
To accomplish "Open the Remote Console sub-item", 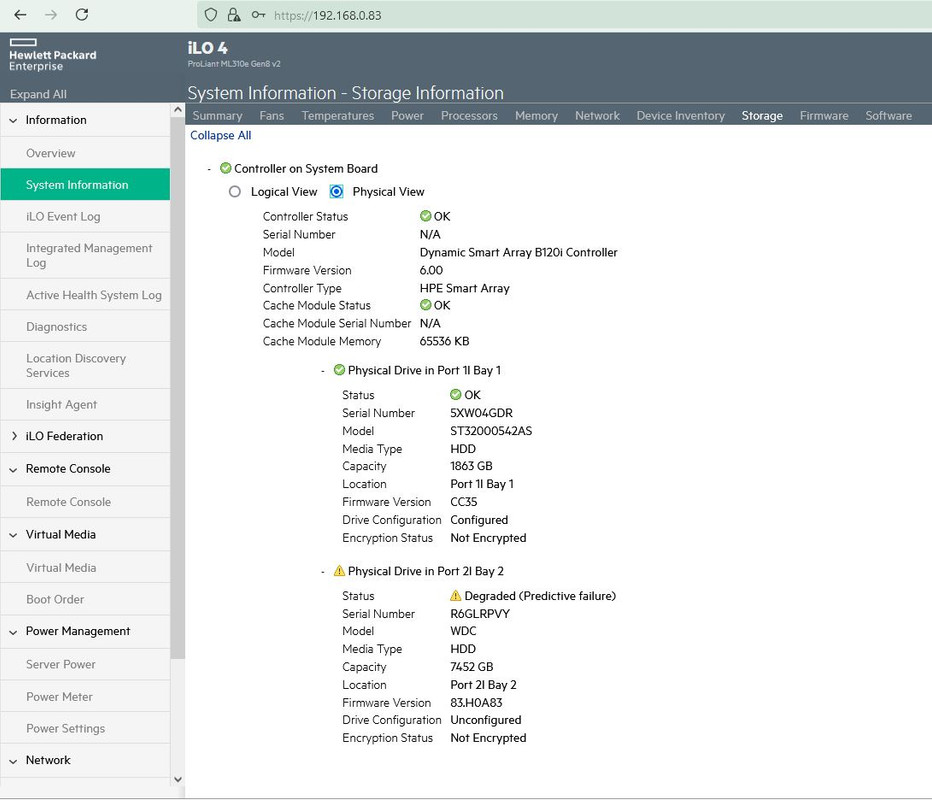I will point(85,502).
